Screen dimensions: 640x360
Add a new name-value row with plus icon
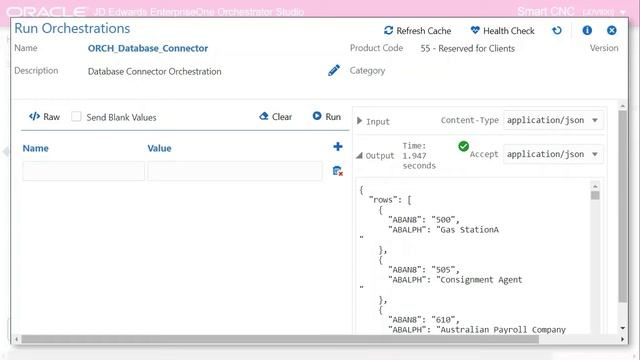point(338,147)
